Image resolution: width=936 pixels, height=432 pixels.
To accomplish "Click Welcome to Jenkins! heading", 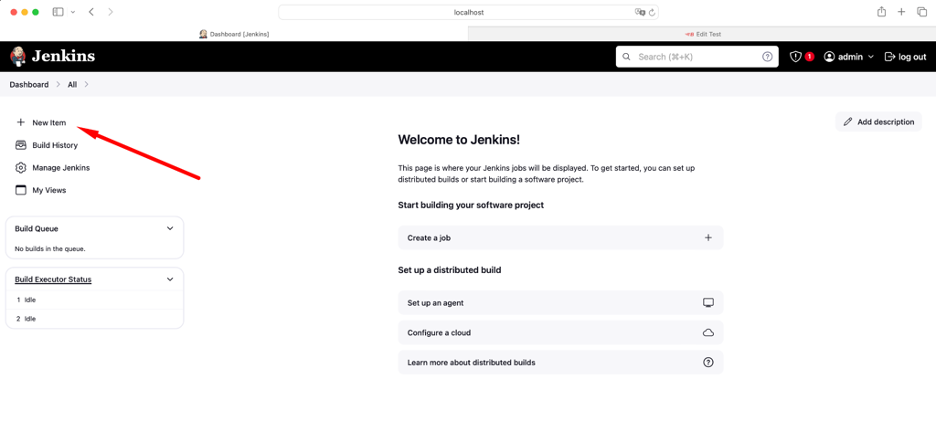I will point(459,140).
